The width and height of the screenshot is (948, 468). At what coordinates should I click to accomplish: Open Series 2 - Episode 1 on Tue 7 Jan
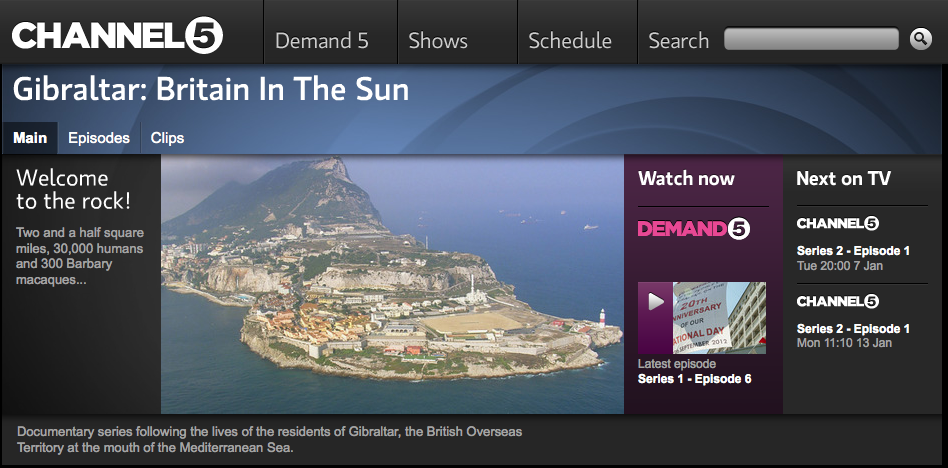pos(853,251)
